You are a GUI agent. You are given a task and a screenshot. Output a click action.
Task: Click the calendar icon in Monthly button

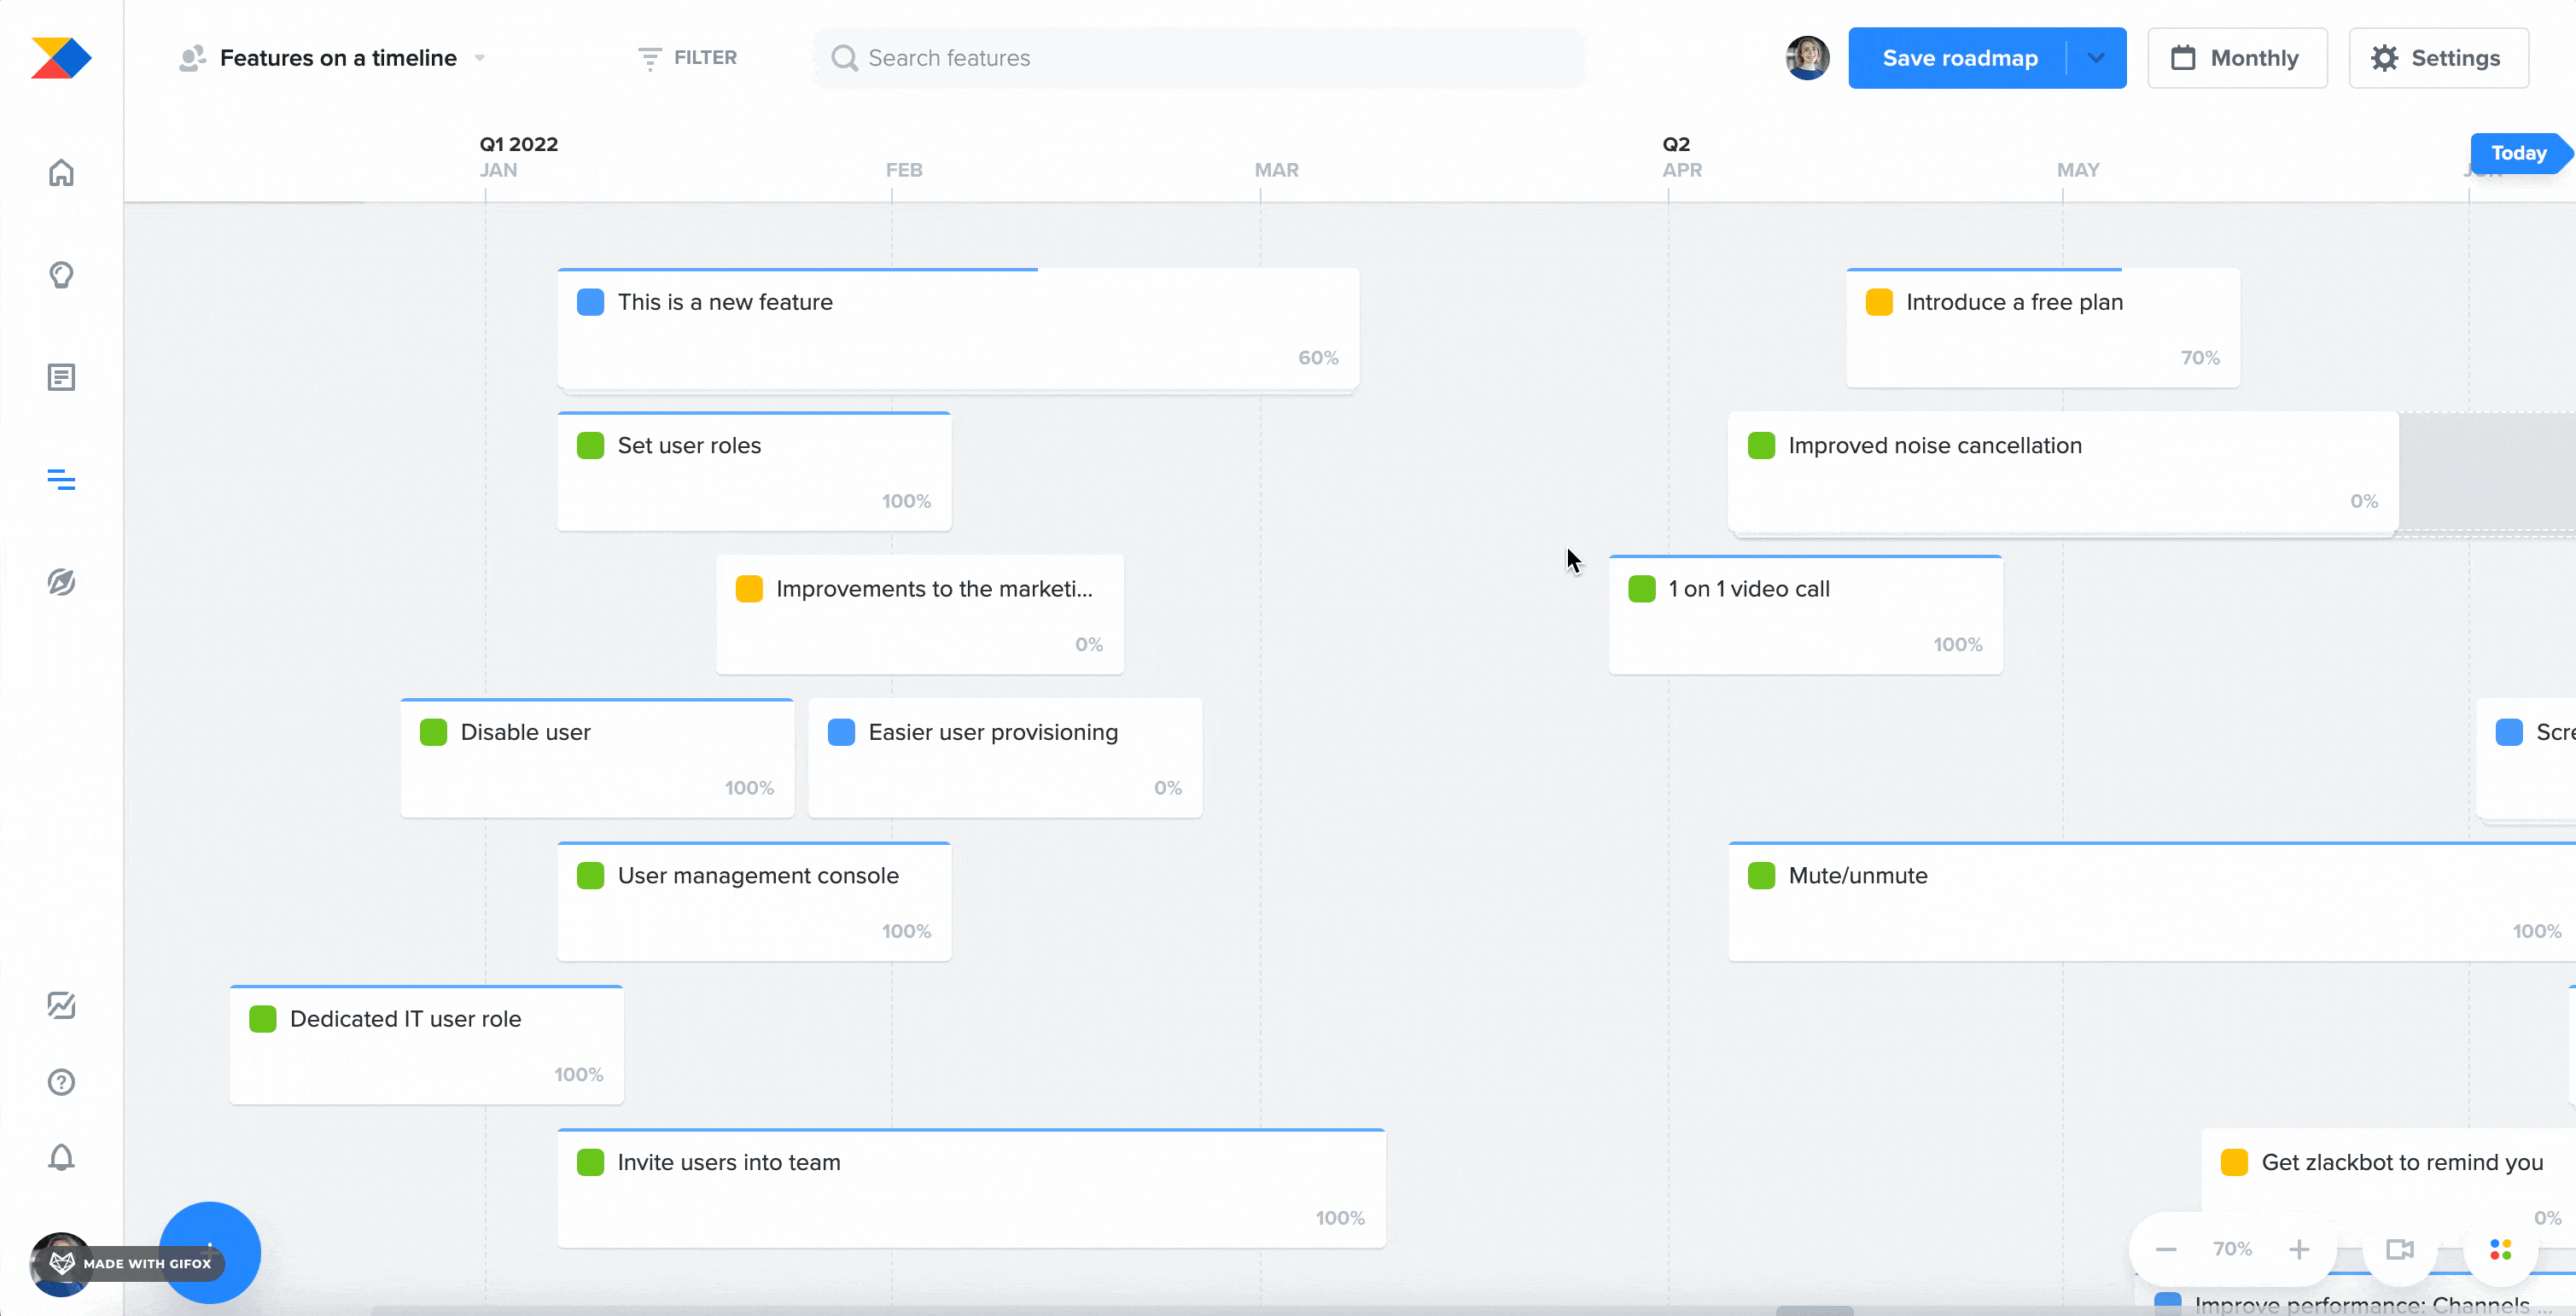pyautogui.click(x=2183, y=58)
